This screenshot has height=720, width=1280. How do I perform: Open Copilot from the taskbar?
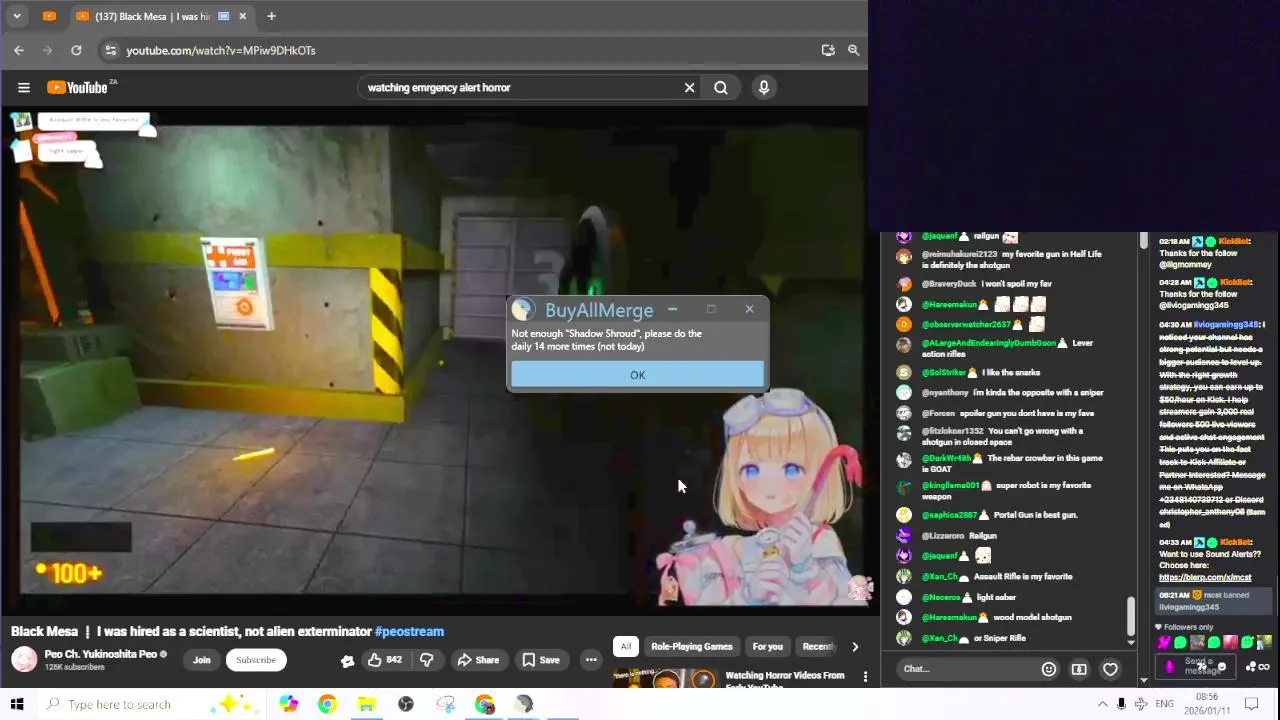pos(288,704)
